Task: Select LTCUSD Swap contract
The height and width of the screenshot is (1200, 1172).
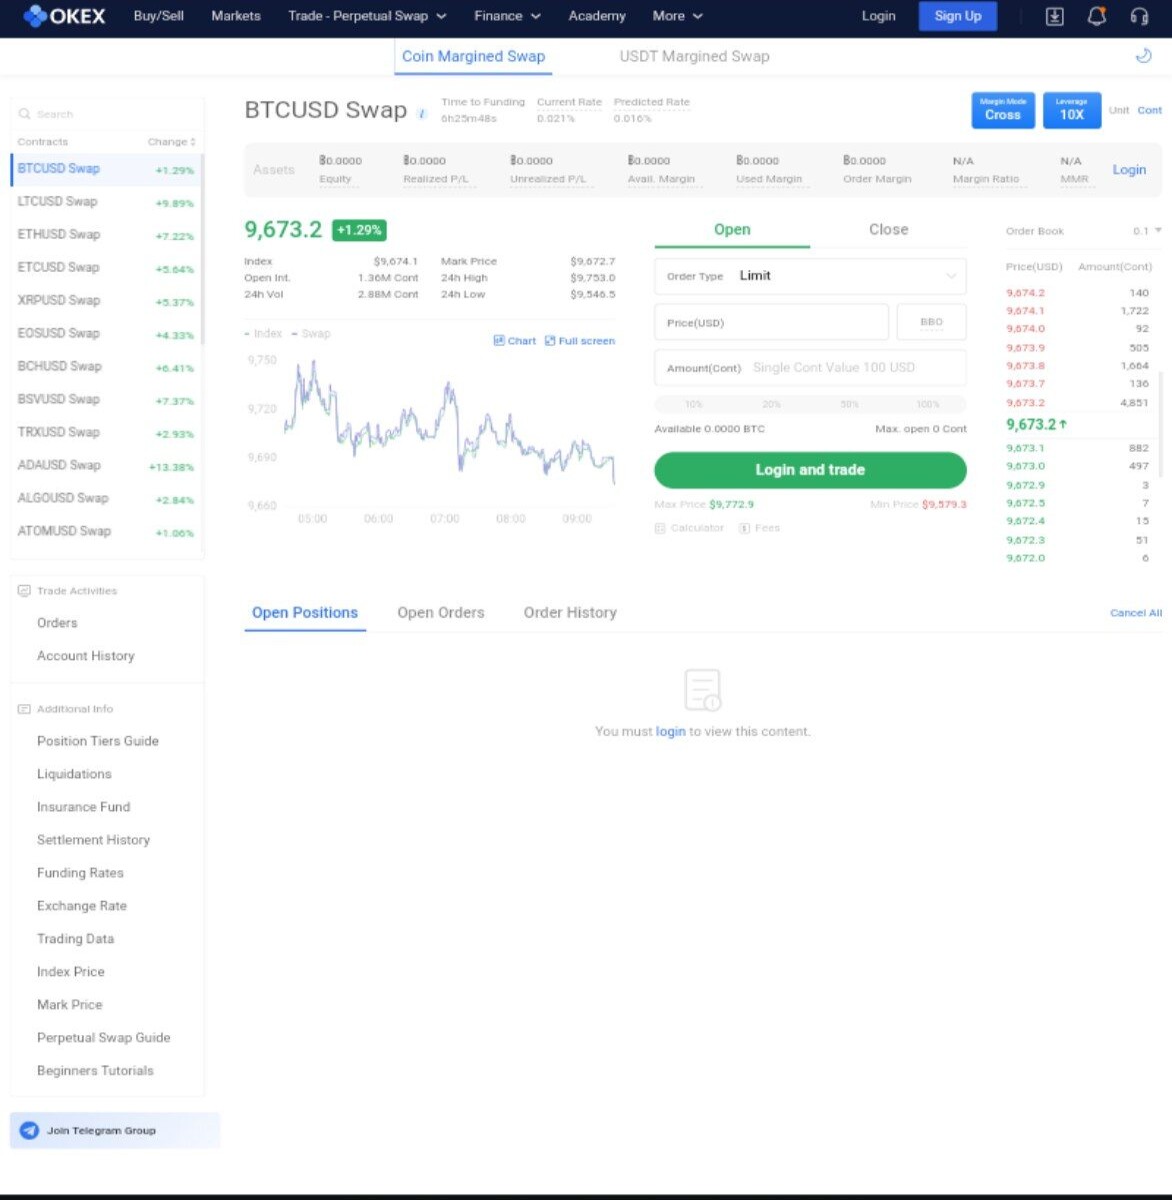Action: coord(107,202)
